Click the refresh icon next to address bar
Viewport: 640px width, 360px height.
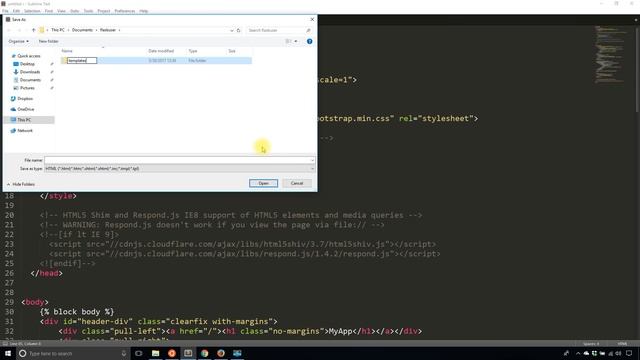pos(239,30)
